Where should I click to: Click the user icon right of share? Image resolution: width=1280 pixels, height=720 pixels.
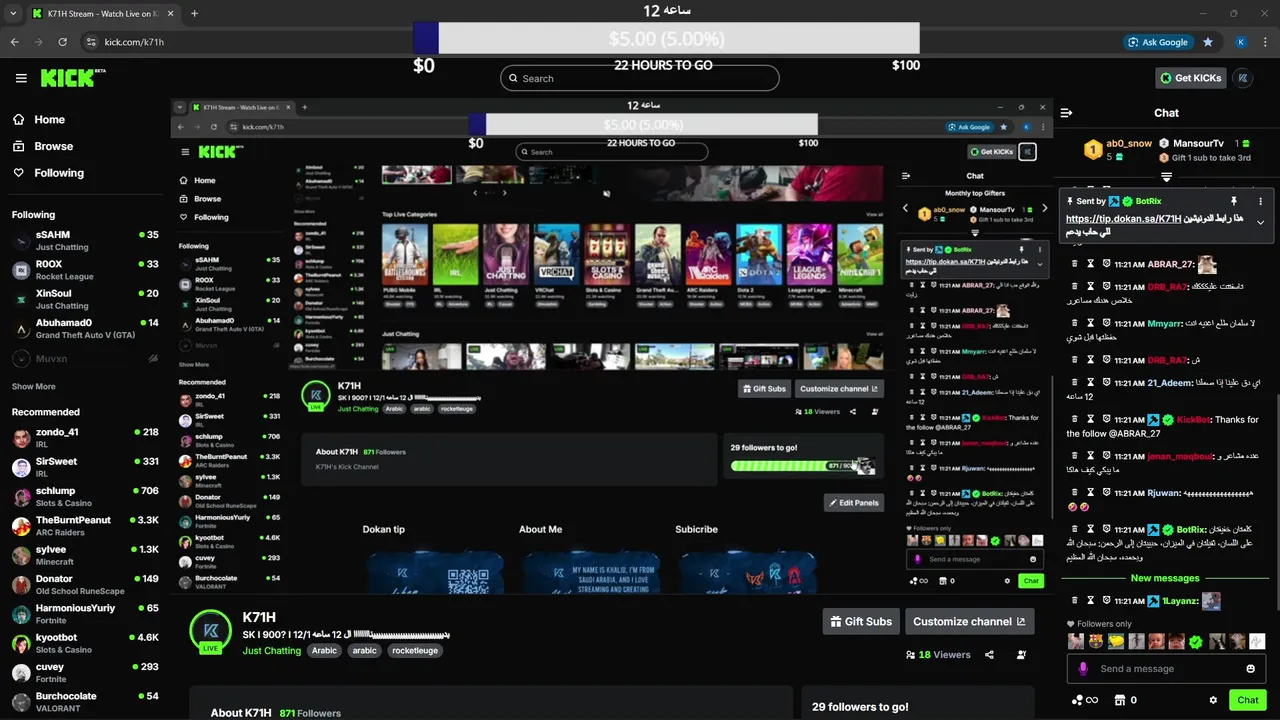pos(1021,655)
